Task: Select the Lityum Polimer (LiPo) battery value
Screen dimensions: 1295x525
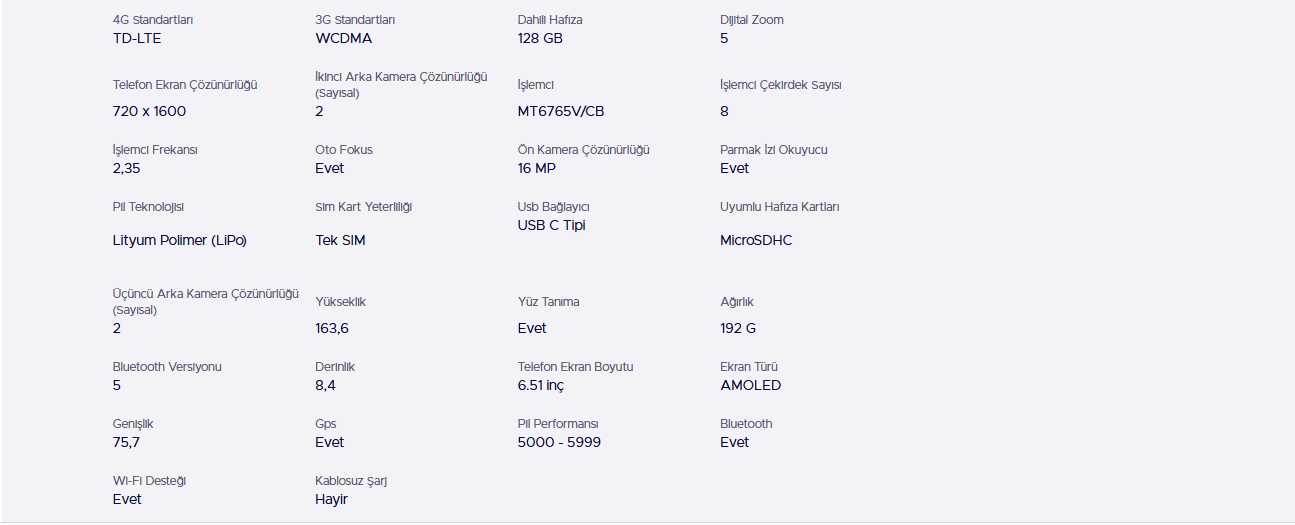Action: coord(180,241)
